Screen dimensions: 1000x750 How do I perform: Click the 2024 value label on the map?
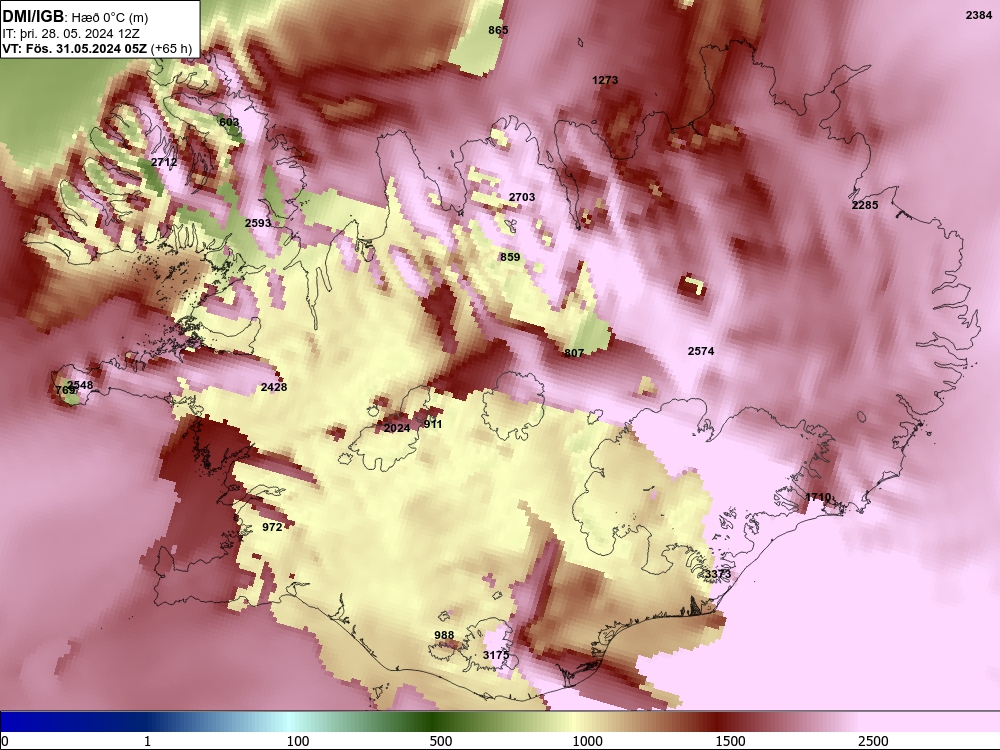click(397, 428)
